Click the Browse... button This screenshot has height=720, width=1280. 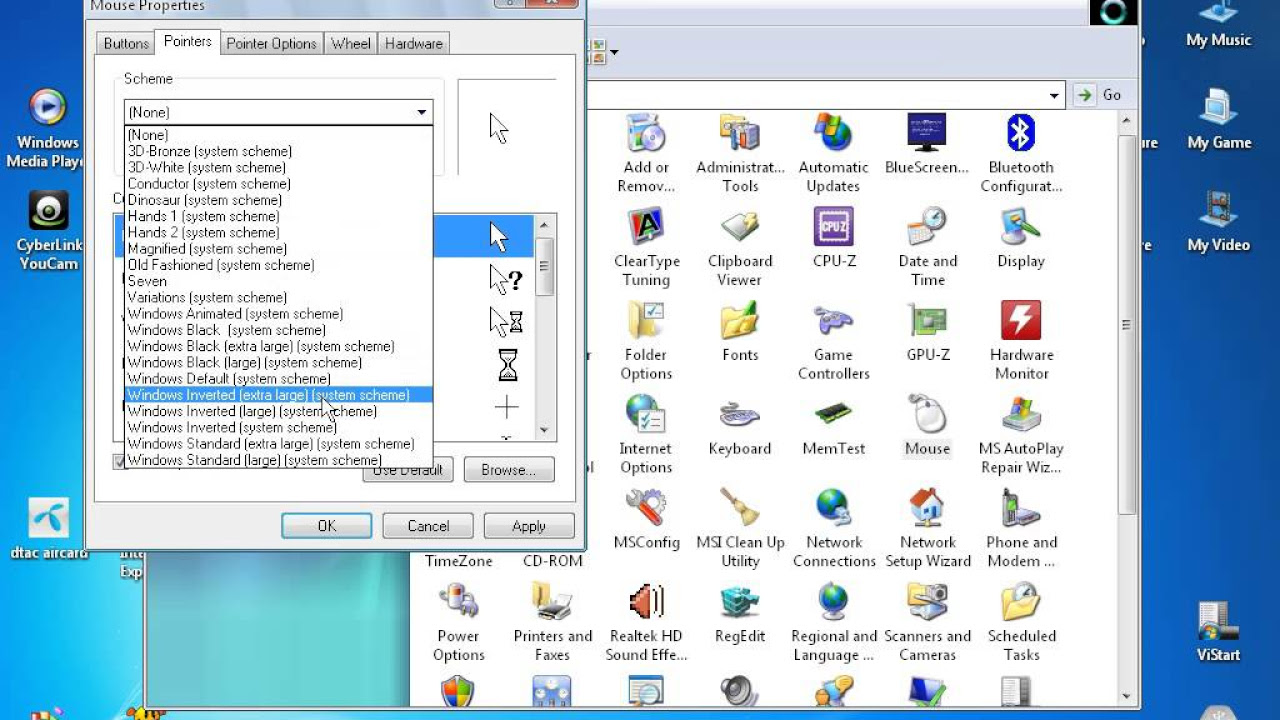[x=508, y=470]
